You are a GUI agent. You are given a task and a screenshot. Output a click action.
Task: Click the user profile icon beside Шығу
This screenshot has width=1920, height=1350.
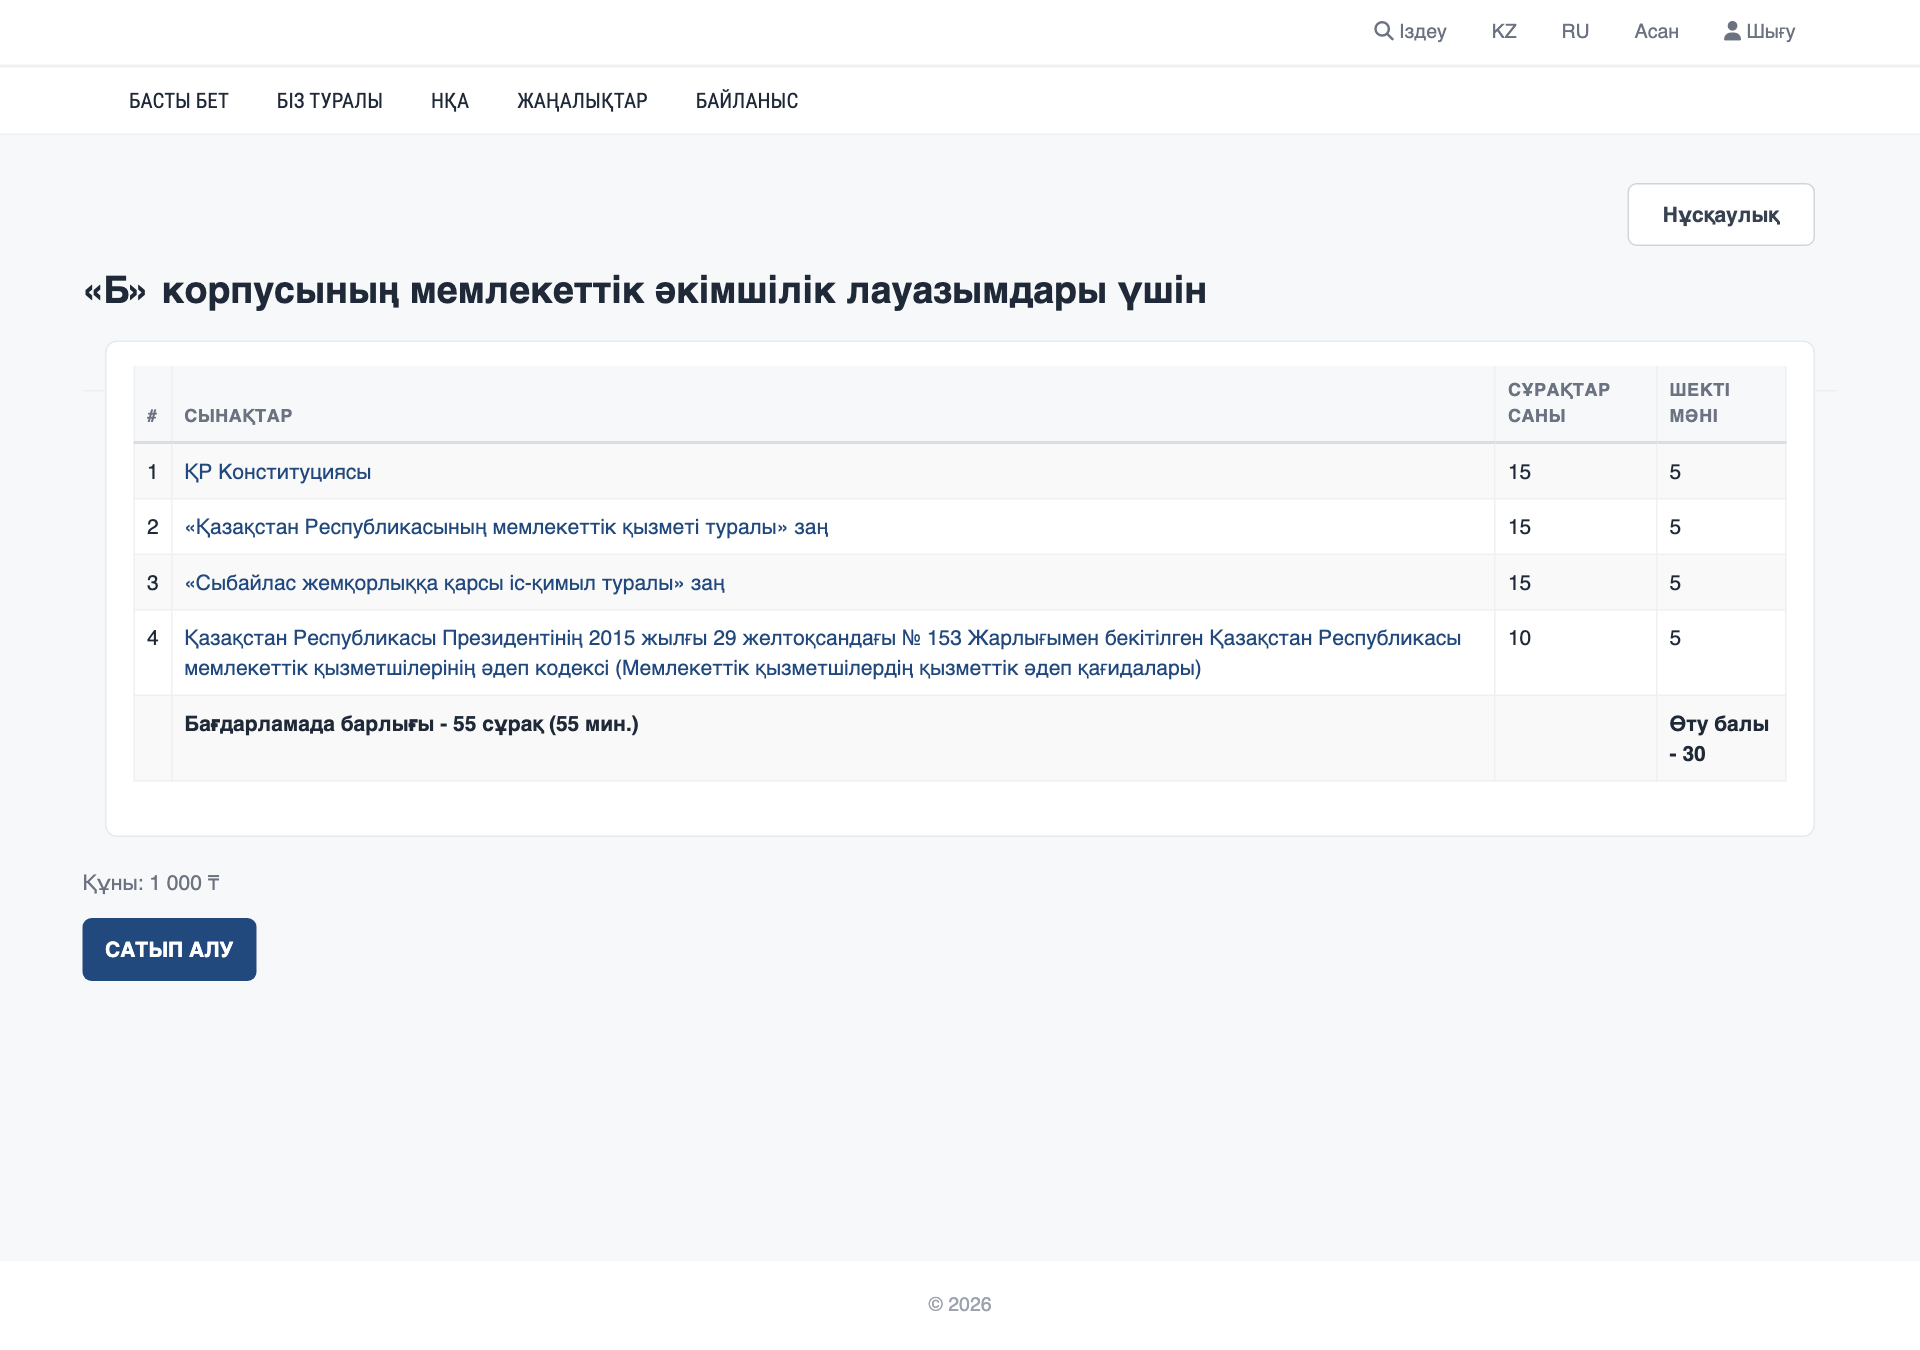click(x=1732, y=31)
